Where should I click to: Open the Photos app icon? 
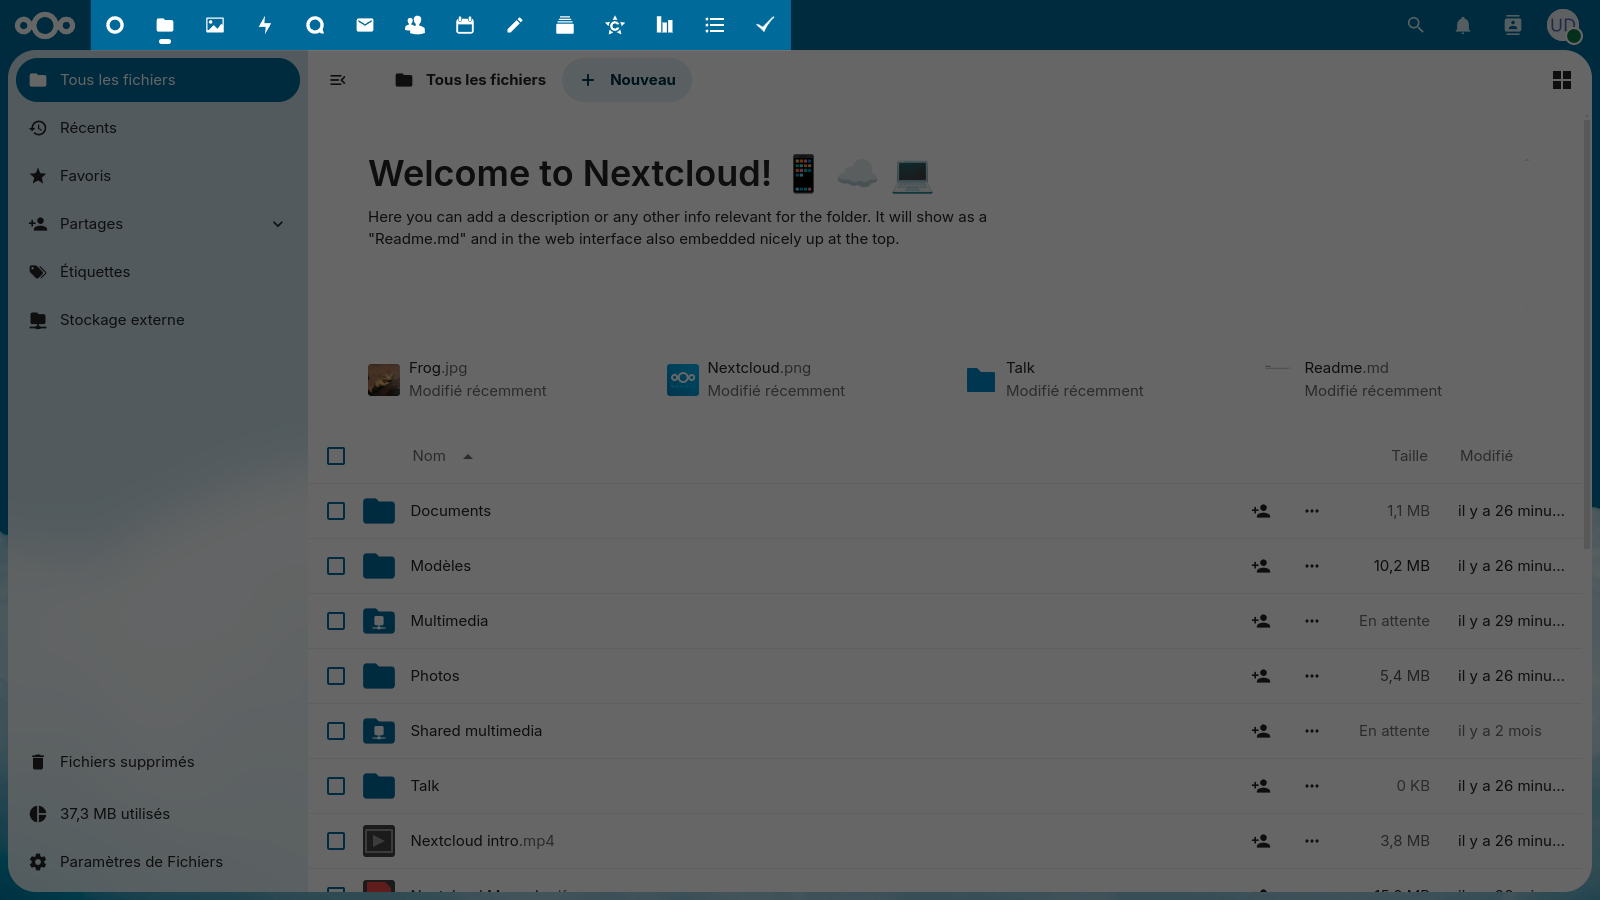click(215, 25)
